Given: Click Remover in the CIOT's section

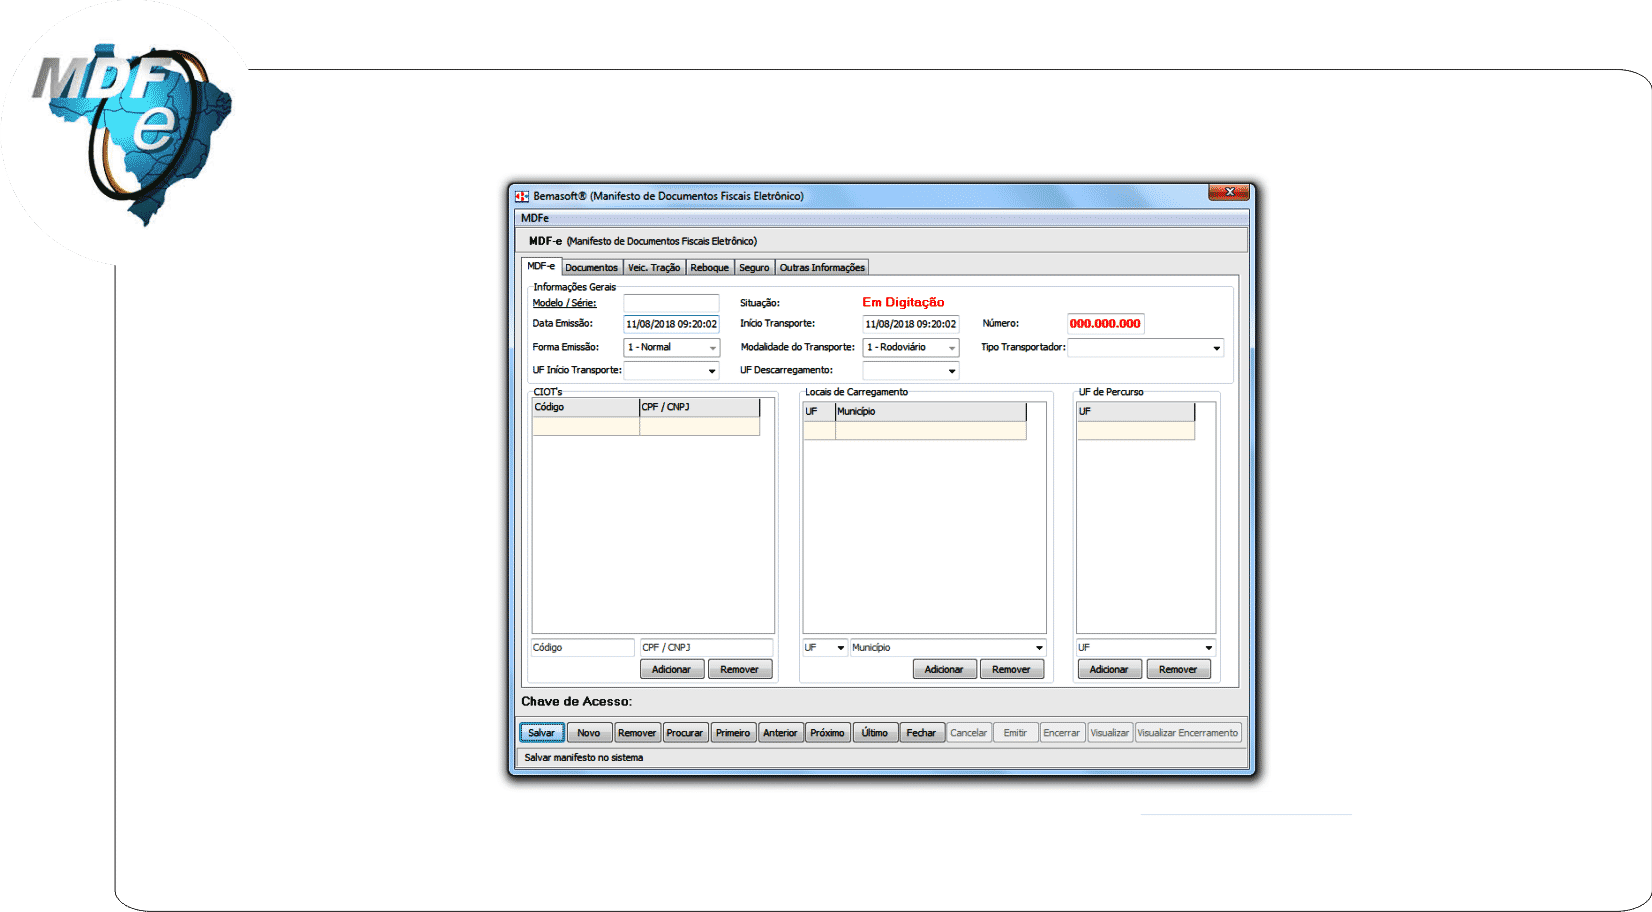Looking at the screenshot, I should pos(740,669).
